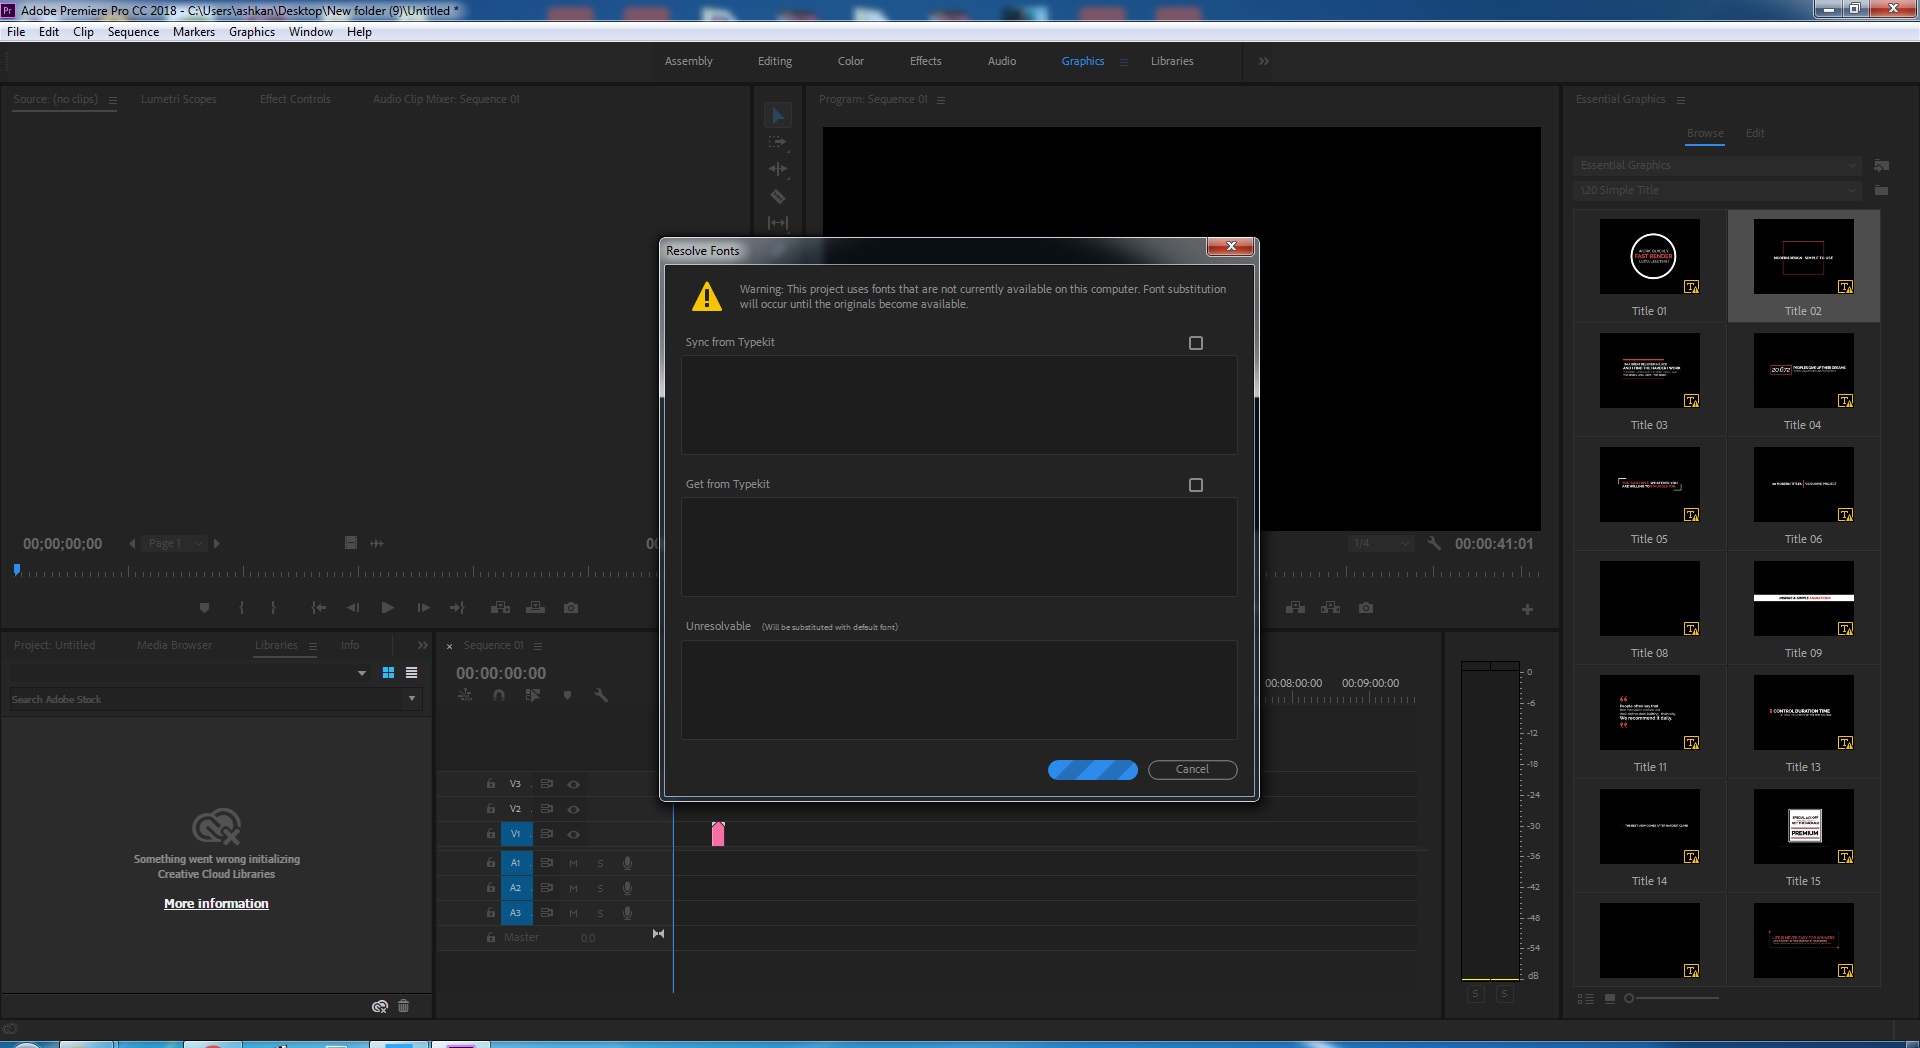Click Overwrite button in Source monitor

pos(536,607)
